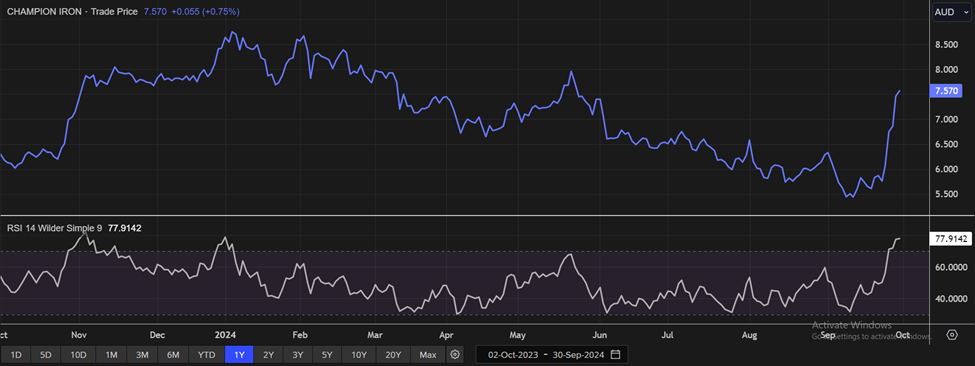
Task: Click the May label on time axis
Action: click(x=518, y=335)
